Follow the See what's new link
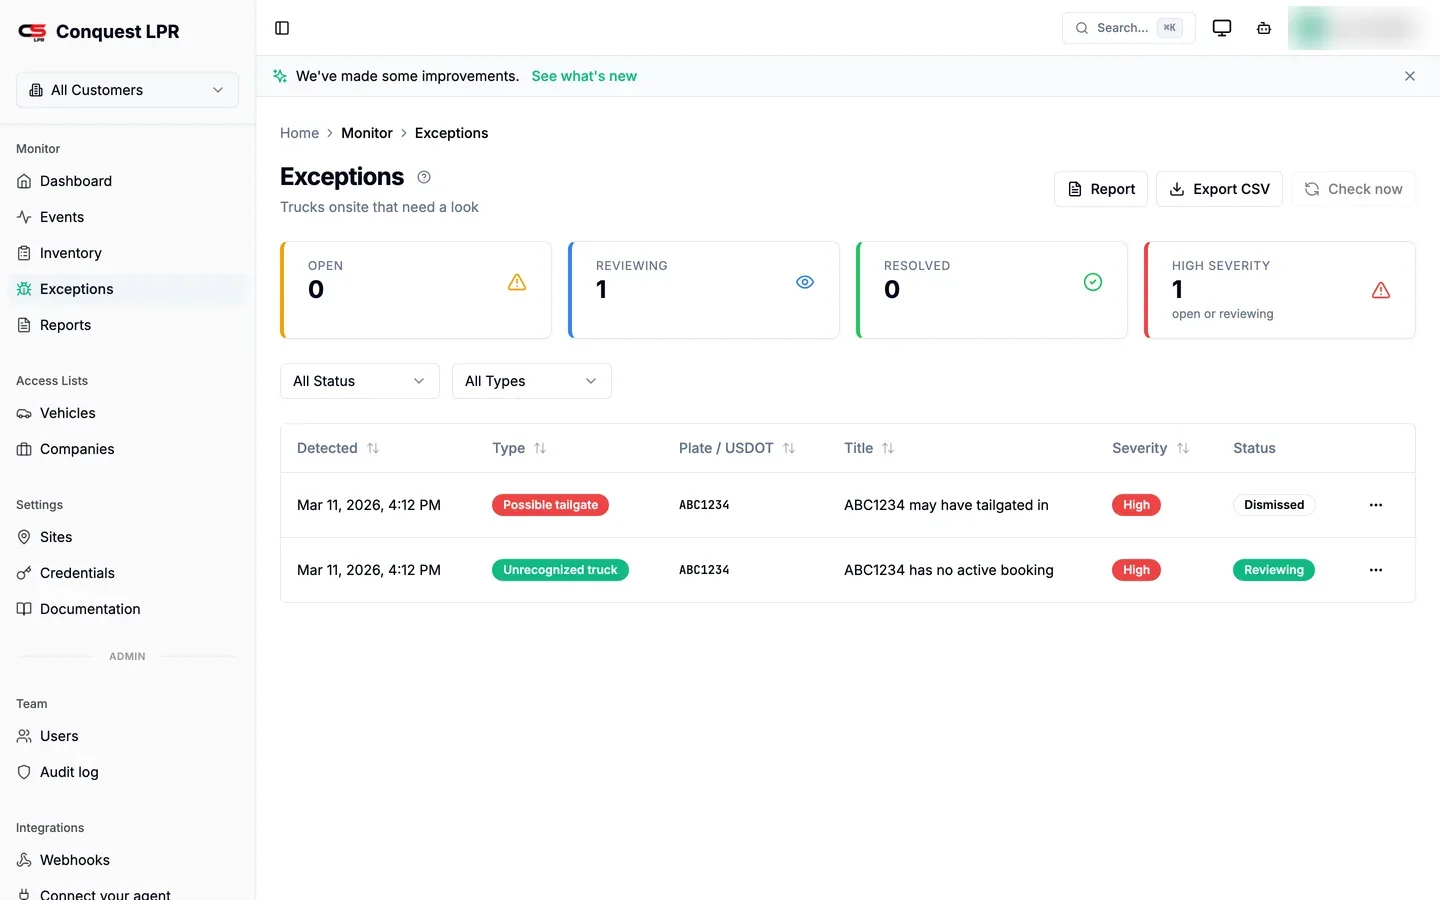This screenshot has height=900, width=1440. 584,76
